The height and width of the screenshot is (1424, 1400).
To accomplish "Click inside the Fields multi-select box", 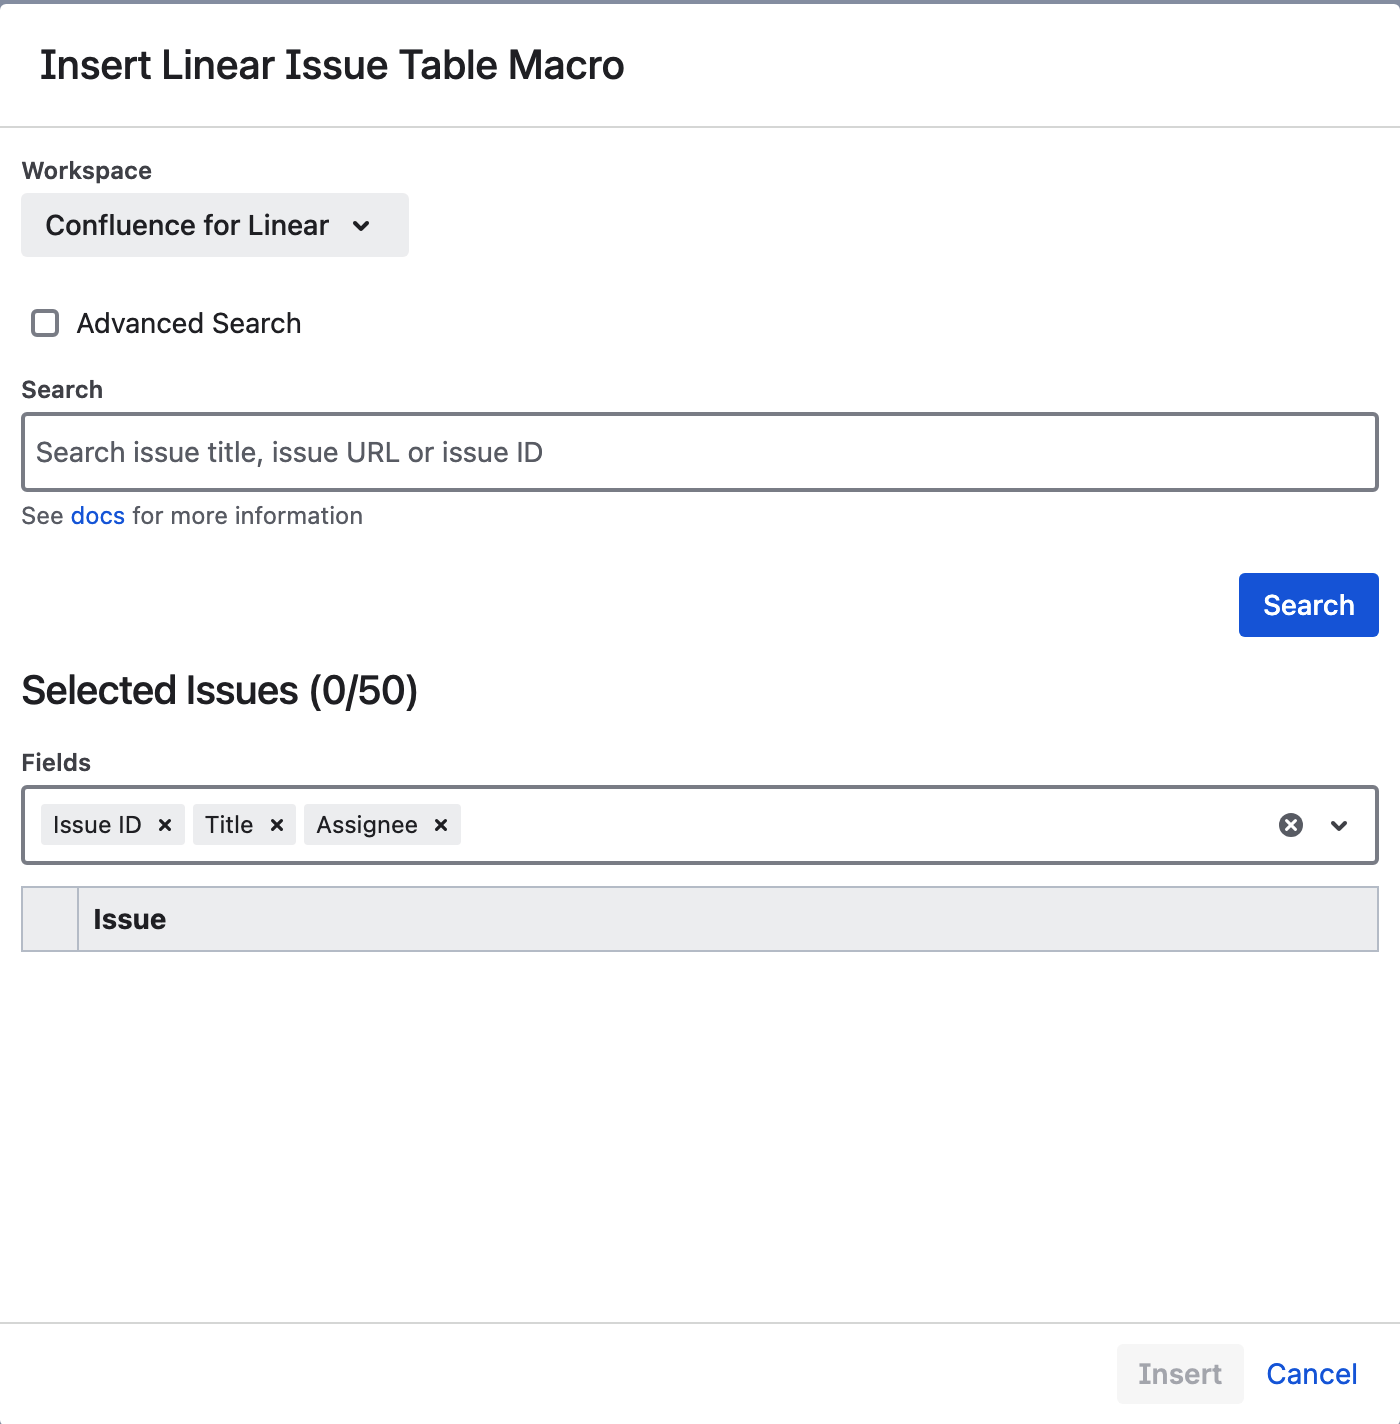I will pos(860,825).
